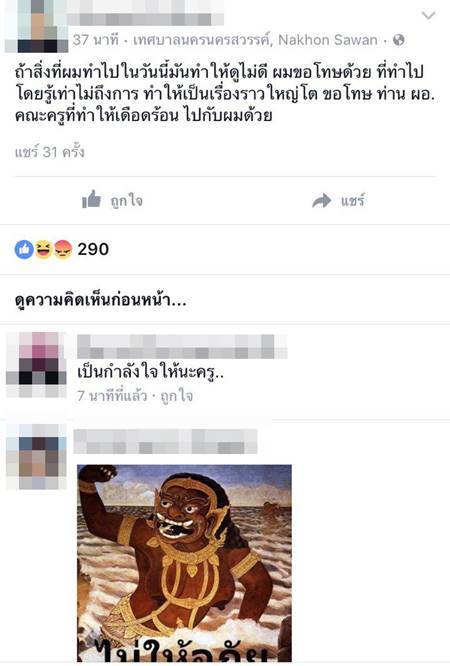Click the share arrow icon
450x666 pixels.
tap(321, 200)
